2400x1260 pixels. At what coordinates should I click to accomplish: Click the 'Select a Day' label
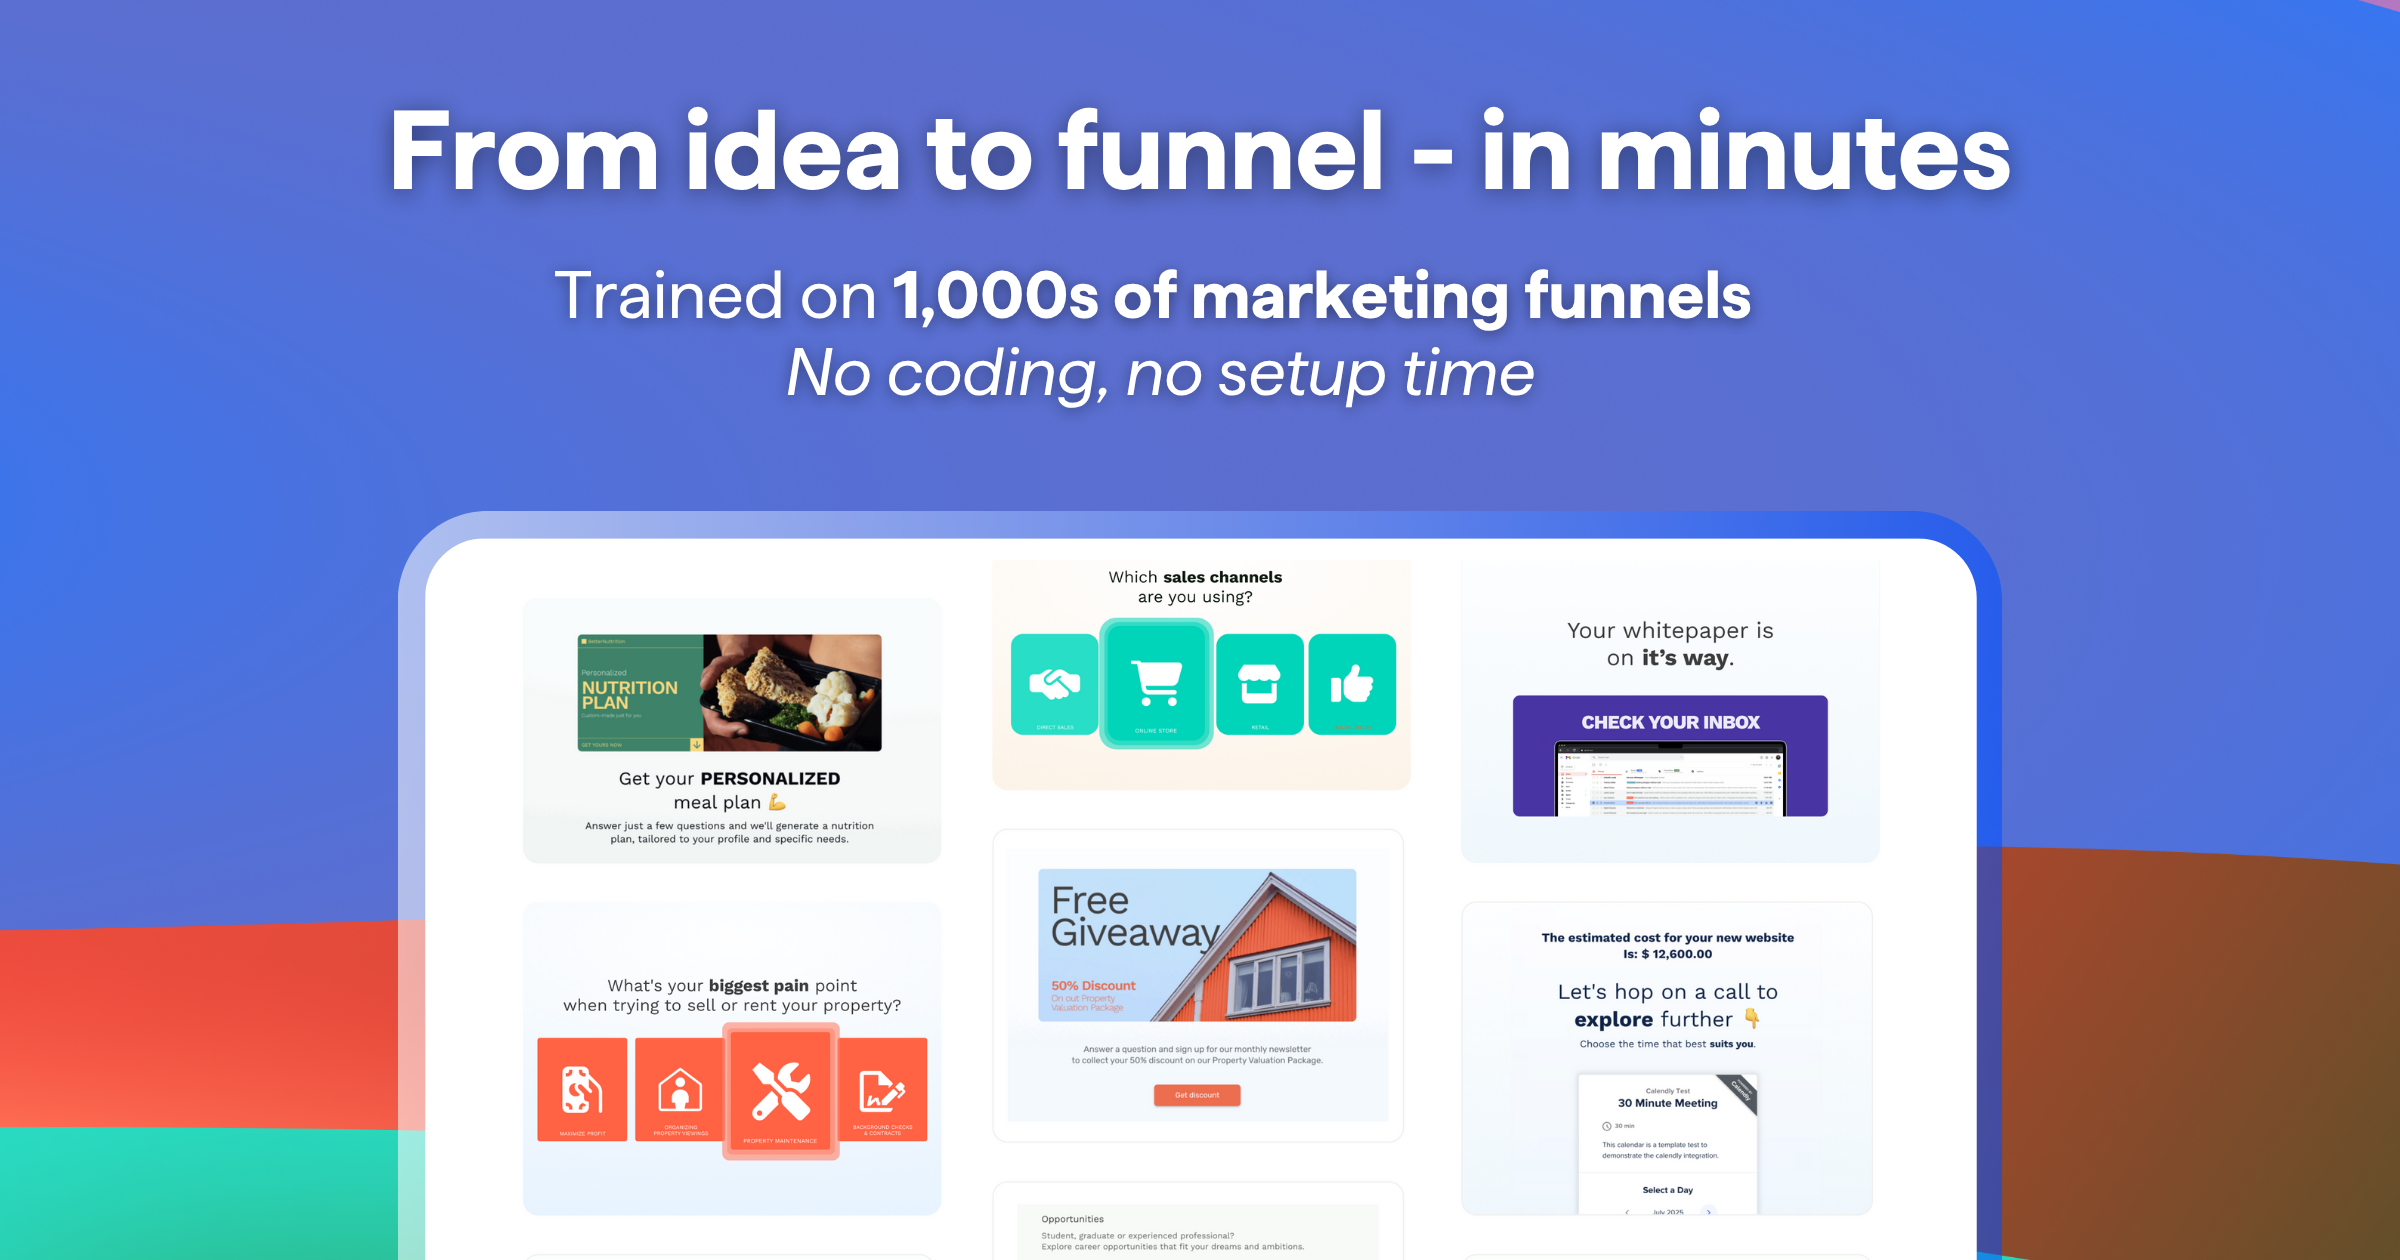coord(1667,1190)
